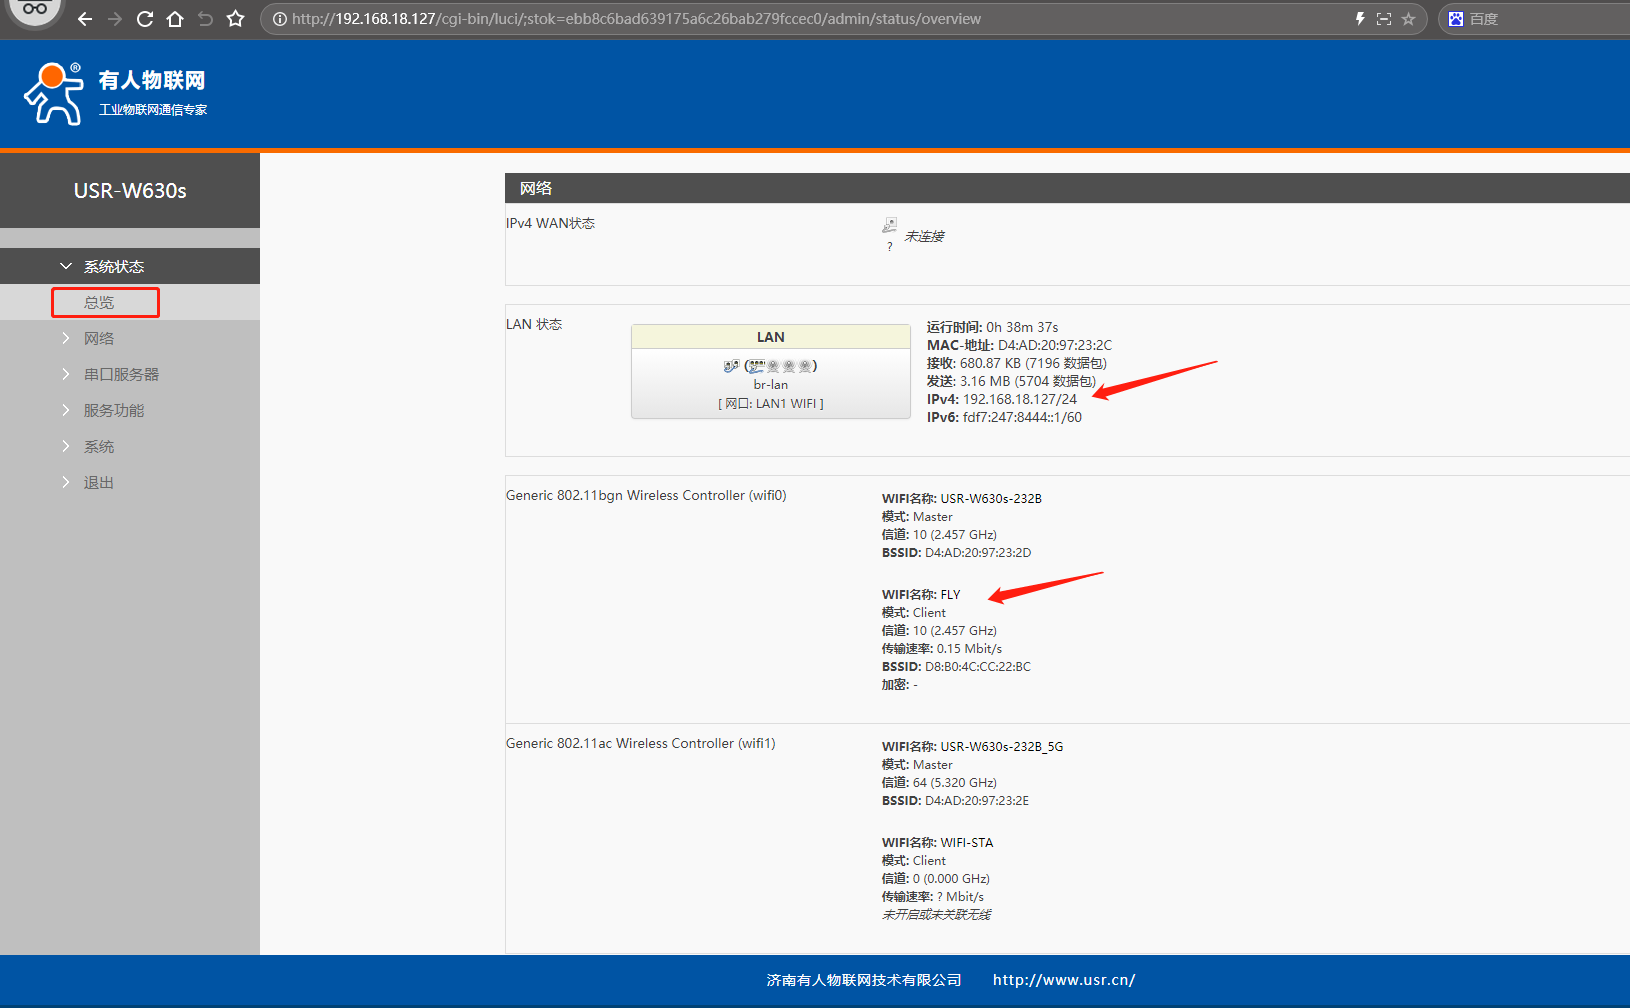Viewport: 1630px width, 1008px height.
Task: Click 退出 to log out
Action: pyautogui.click(x=99, y=483)
